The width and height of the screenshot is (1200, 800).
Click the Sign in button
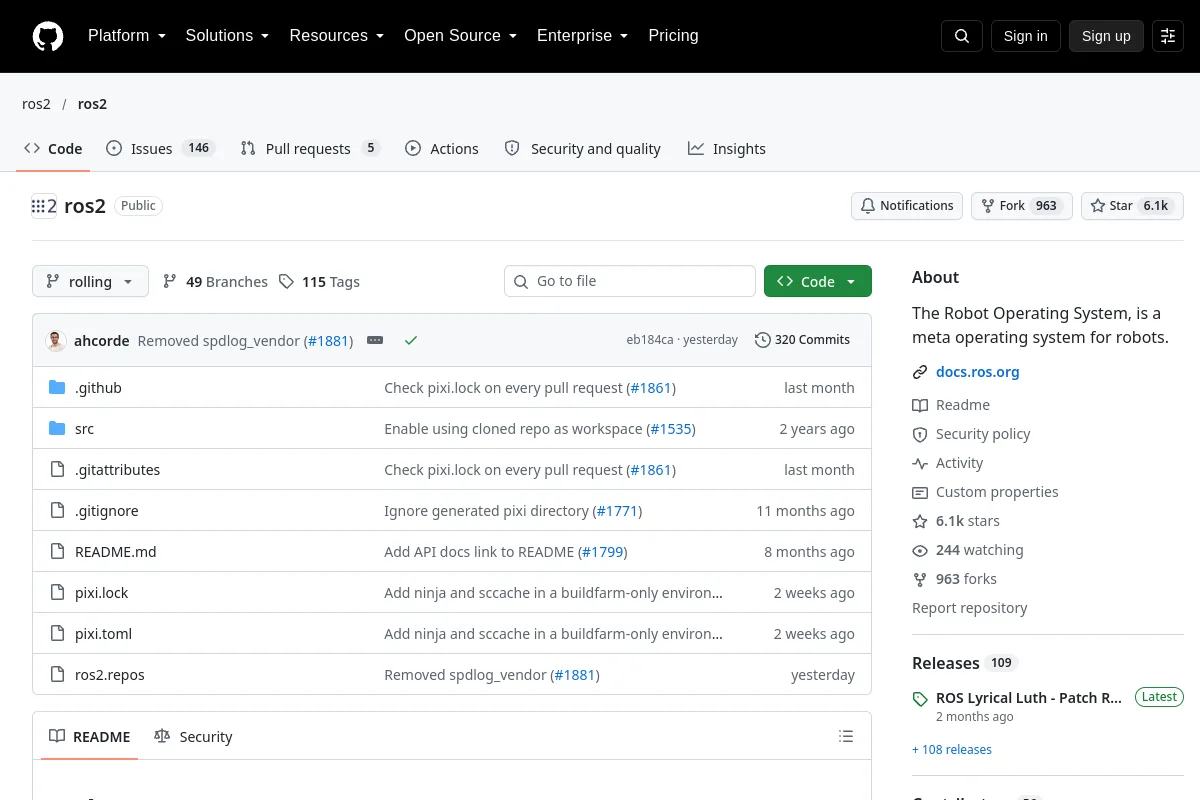(x=1025, y=36)
